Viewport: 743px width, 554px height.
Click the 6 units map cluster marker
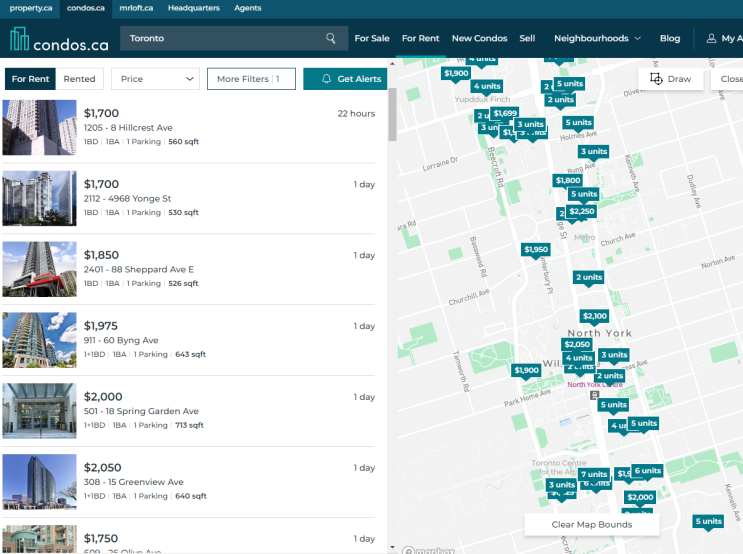[648, 471]
